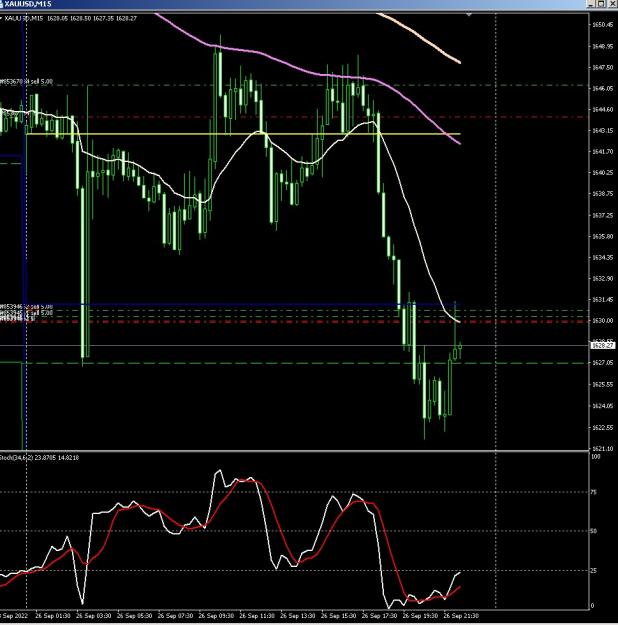Close the XAUUSD,M15 chart window
The image size is (618, 625).
pos(612,4)
